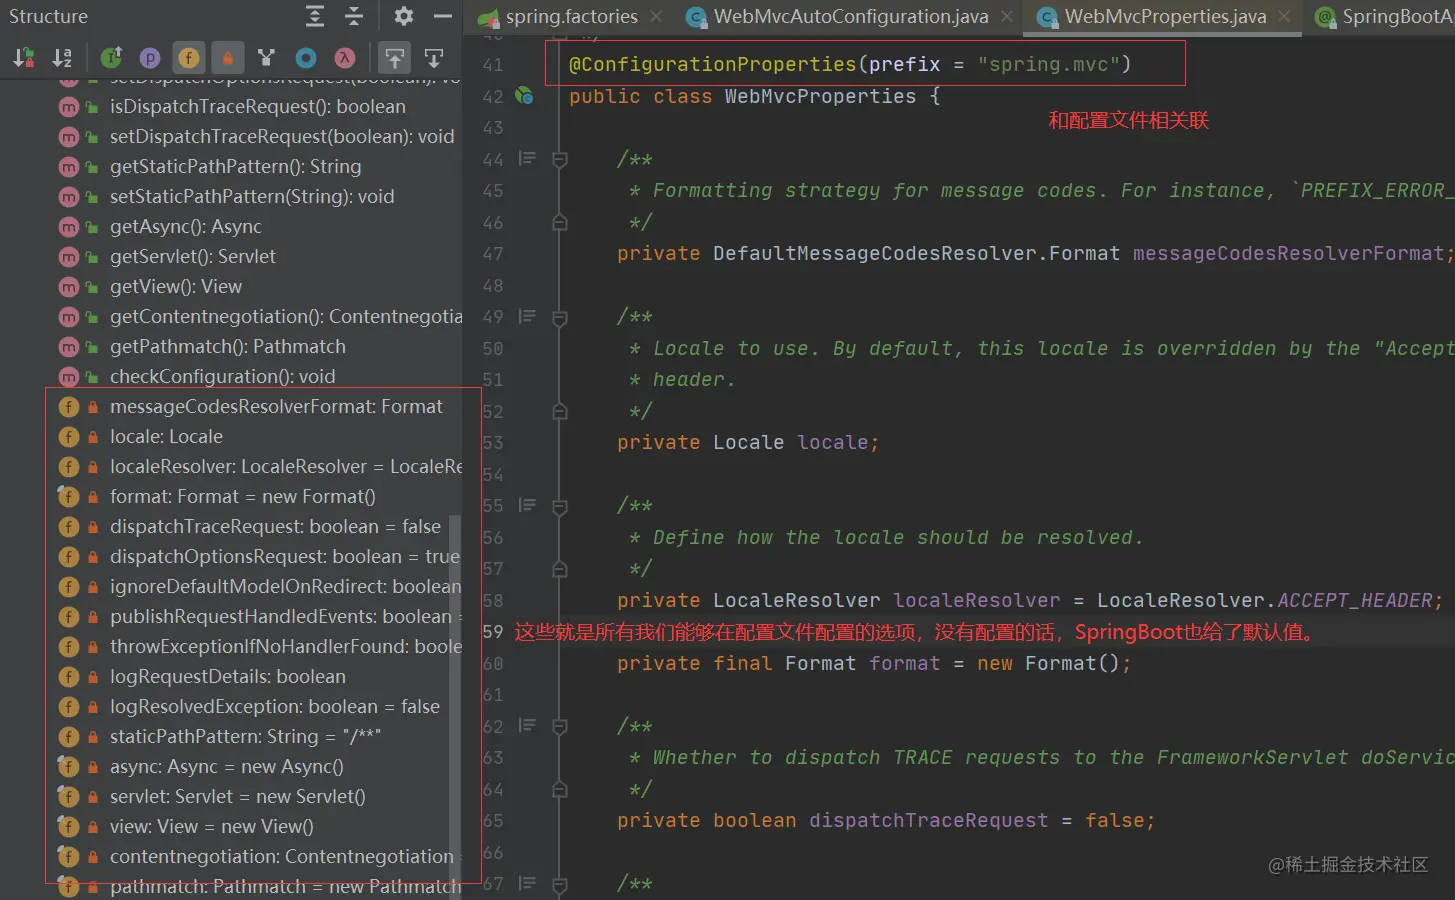Screen dimensions: 1455x900
Task: Show anonymous classes in Structure
Action: [306, 58]
